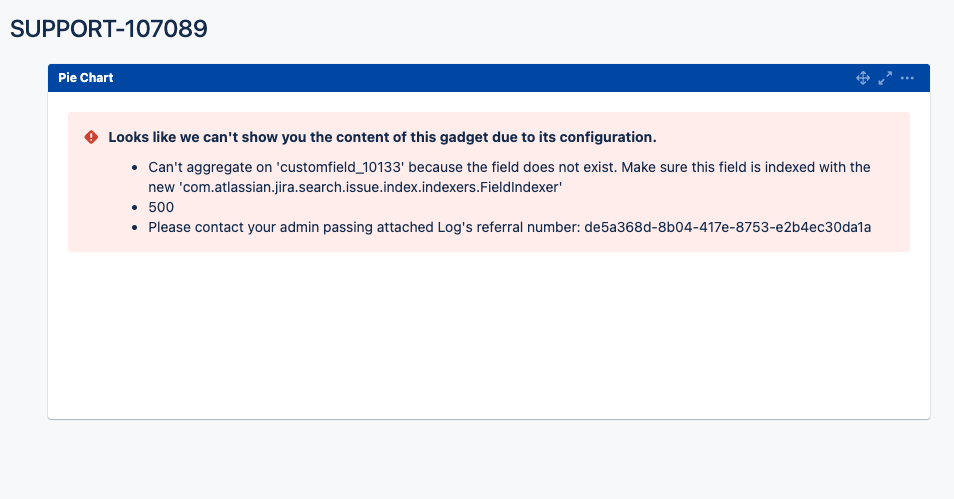Click the gadget configuration error heading
Screen dimensions: 954x499
click(382, 137)
